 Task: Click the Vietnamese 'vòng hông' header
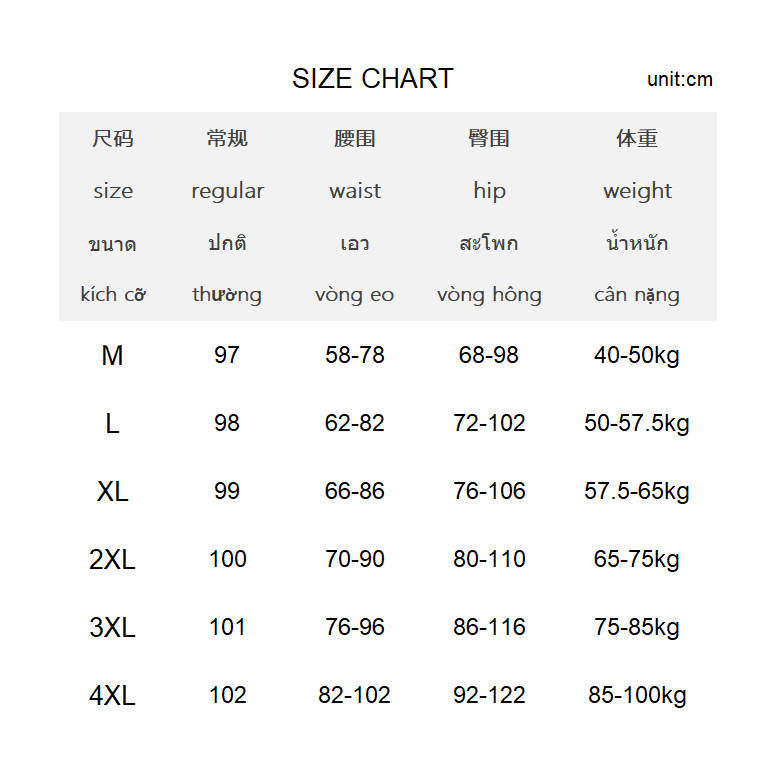pos(489,294)
